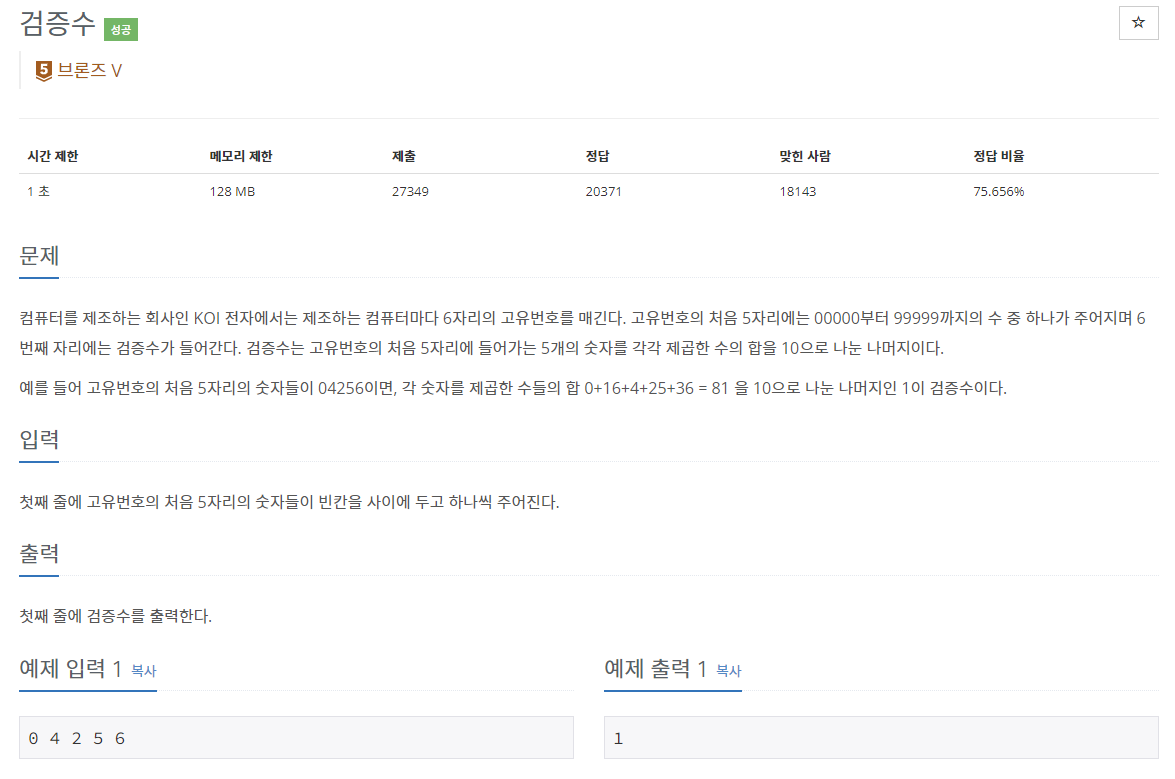The width and height of the screenshot is (1175, 779).
Task: Click the solver count 18143
Action: click(797, 192)
